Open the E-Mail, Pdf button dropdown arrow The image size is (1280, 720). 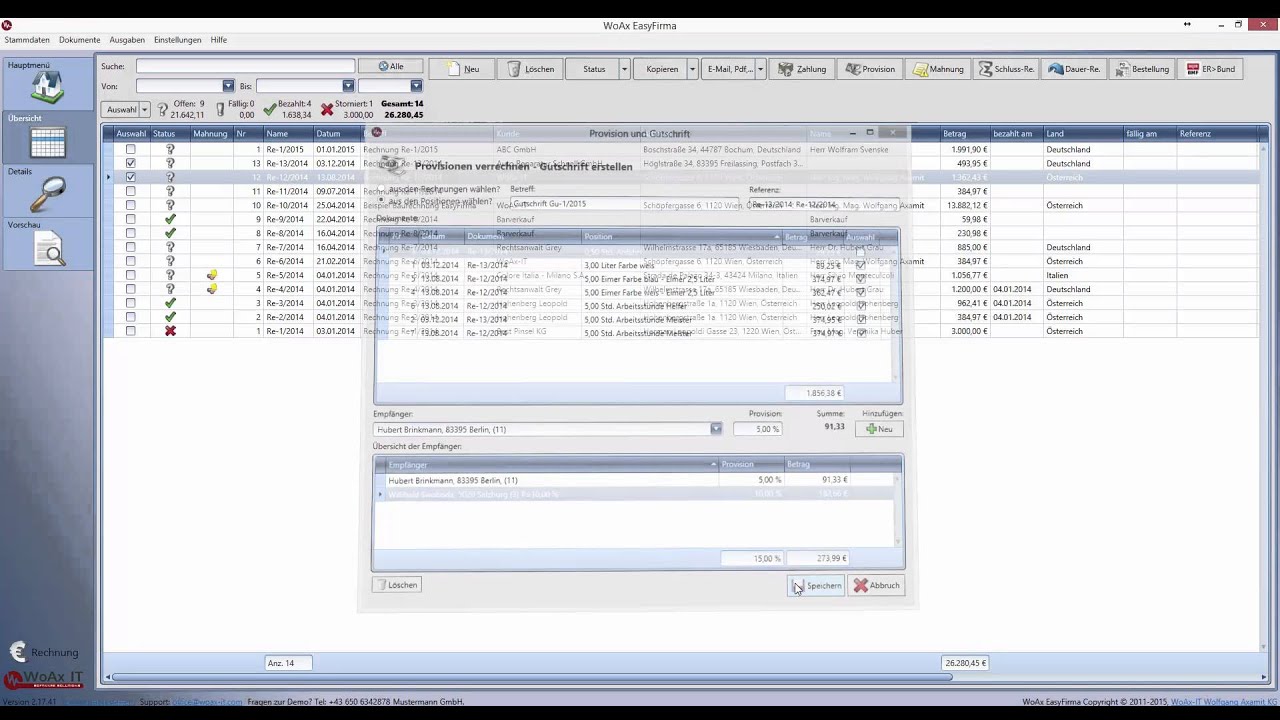pyautogui.click(x=760, y=69)
